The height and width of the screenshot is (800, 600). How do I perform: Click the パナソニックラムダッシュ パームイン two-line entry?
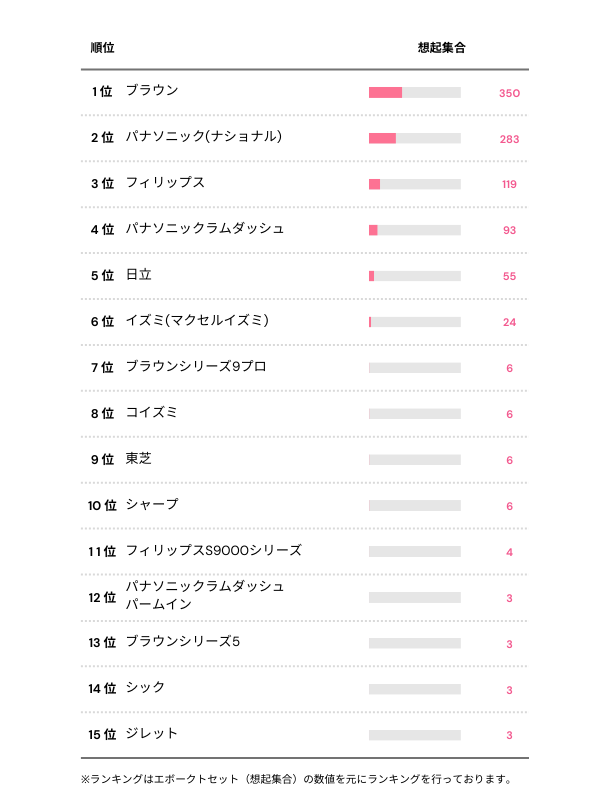point(205,596)
